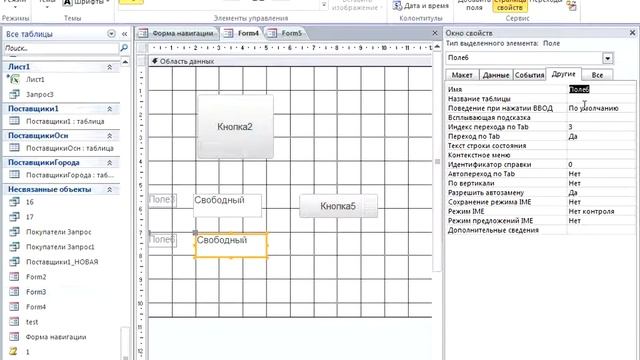Screen dimensions: 640x360
Task: Click the Автопереход по Tab value
Action: tap(601, 174)
